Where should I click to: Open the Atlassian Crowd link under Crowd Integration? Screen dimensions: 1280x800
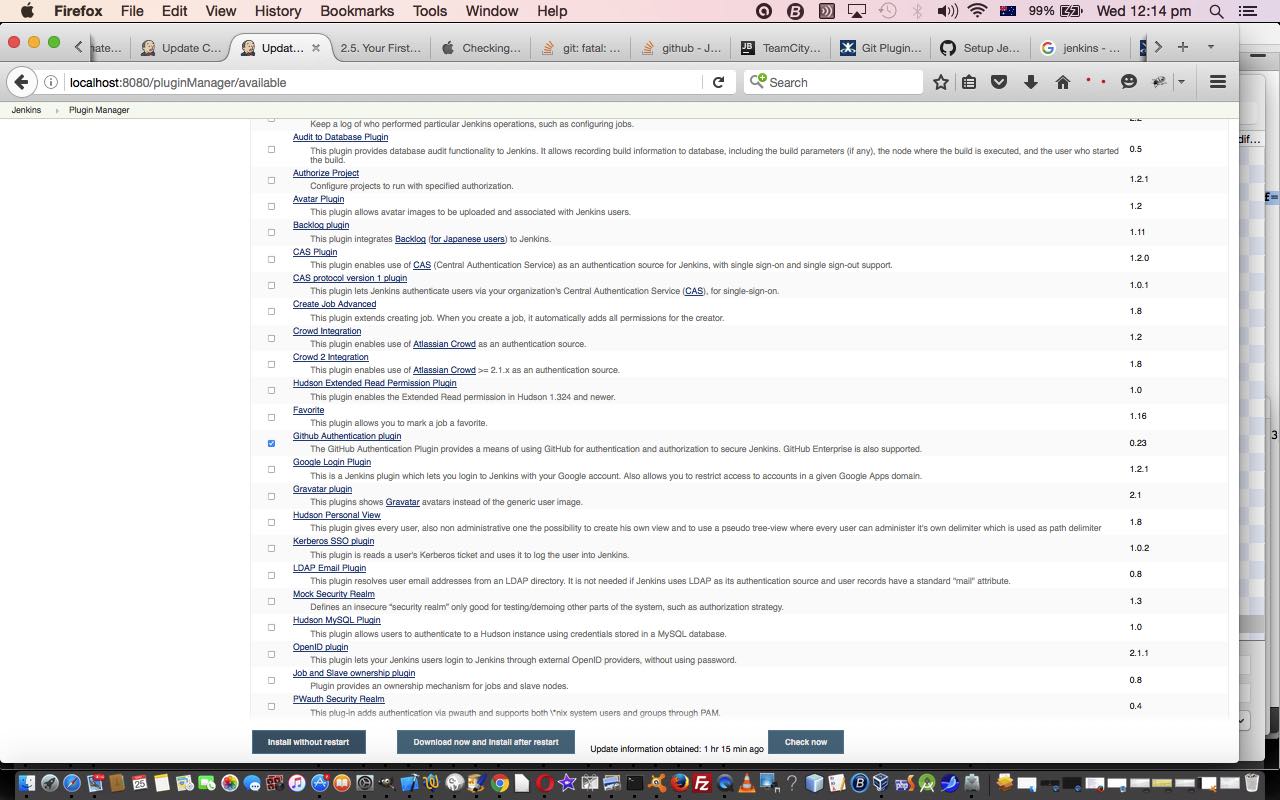(444, 344)
